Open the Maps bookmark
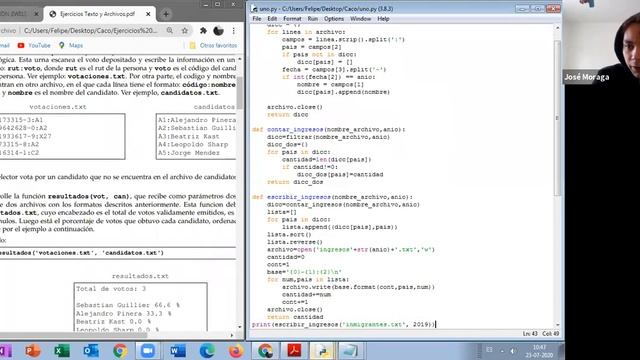 pos(71,45)
